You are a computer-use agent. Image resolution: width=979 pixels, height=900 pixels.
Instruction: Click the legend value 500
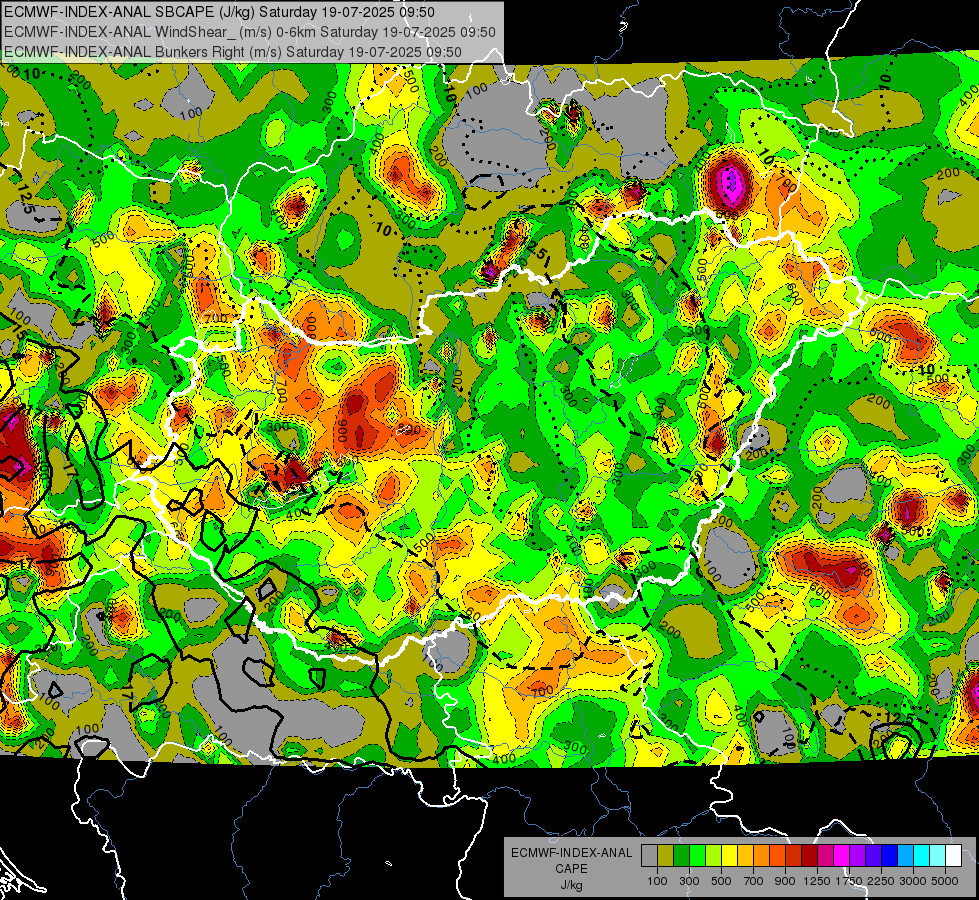pyautogui.click(x=721, y=881)
